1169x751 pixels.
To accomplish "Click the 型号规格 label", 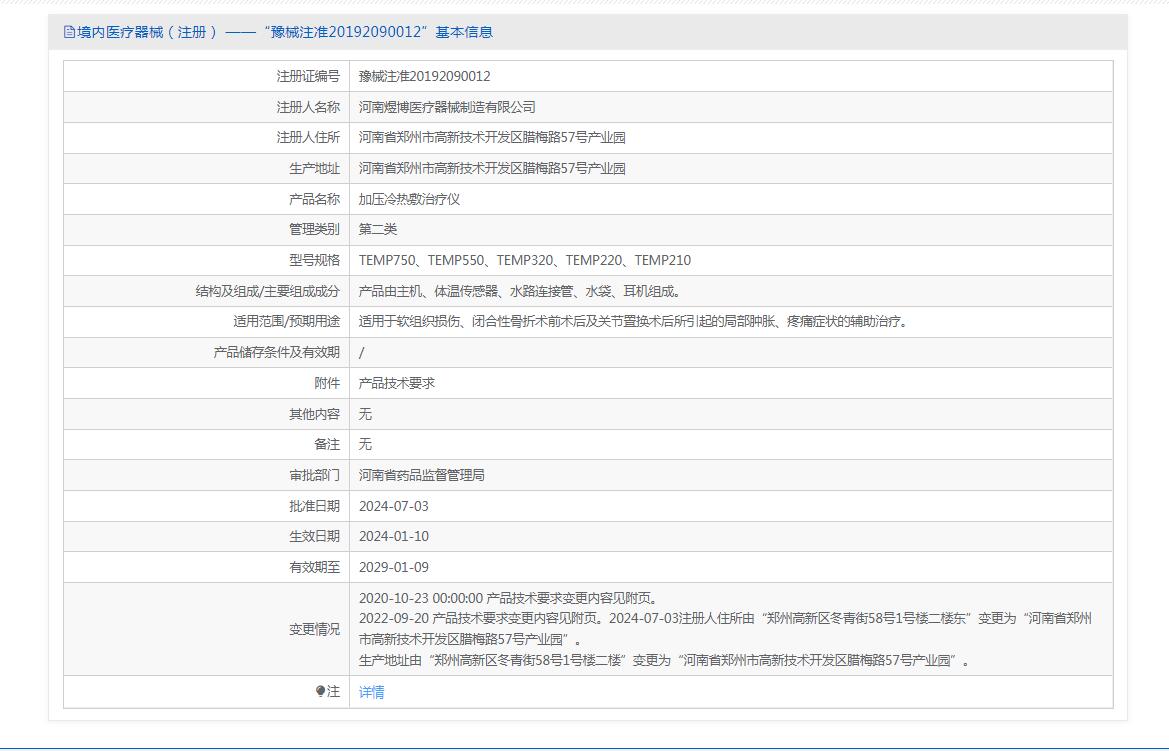I will pyautogui.click(x=314, y=260).
